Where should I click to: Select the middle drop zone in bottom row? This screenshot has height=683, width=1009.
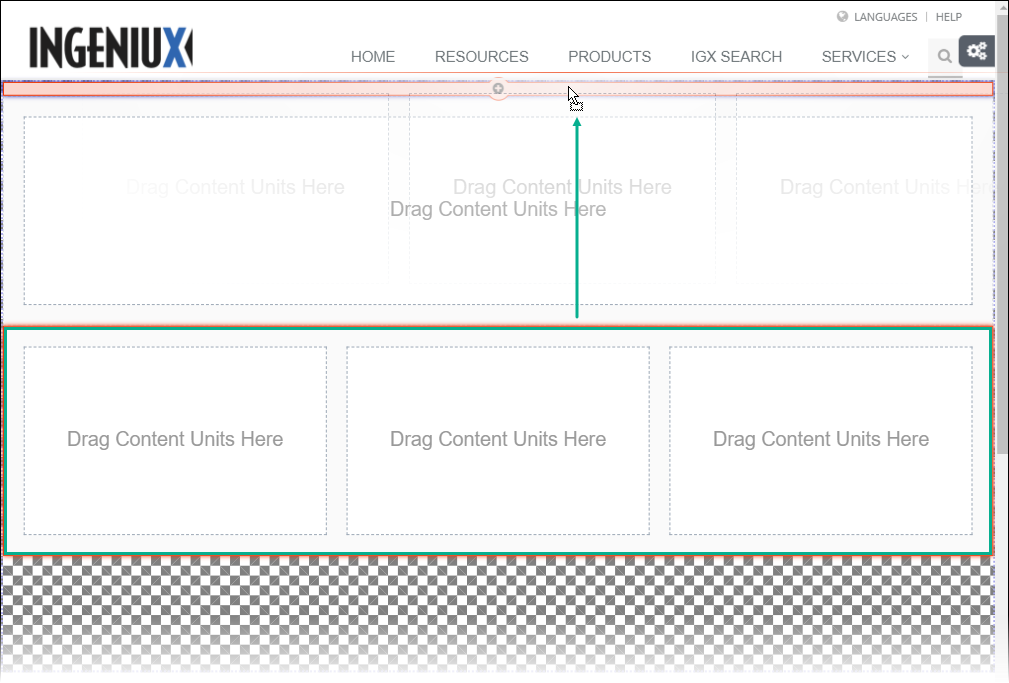pos(498,440)
